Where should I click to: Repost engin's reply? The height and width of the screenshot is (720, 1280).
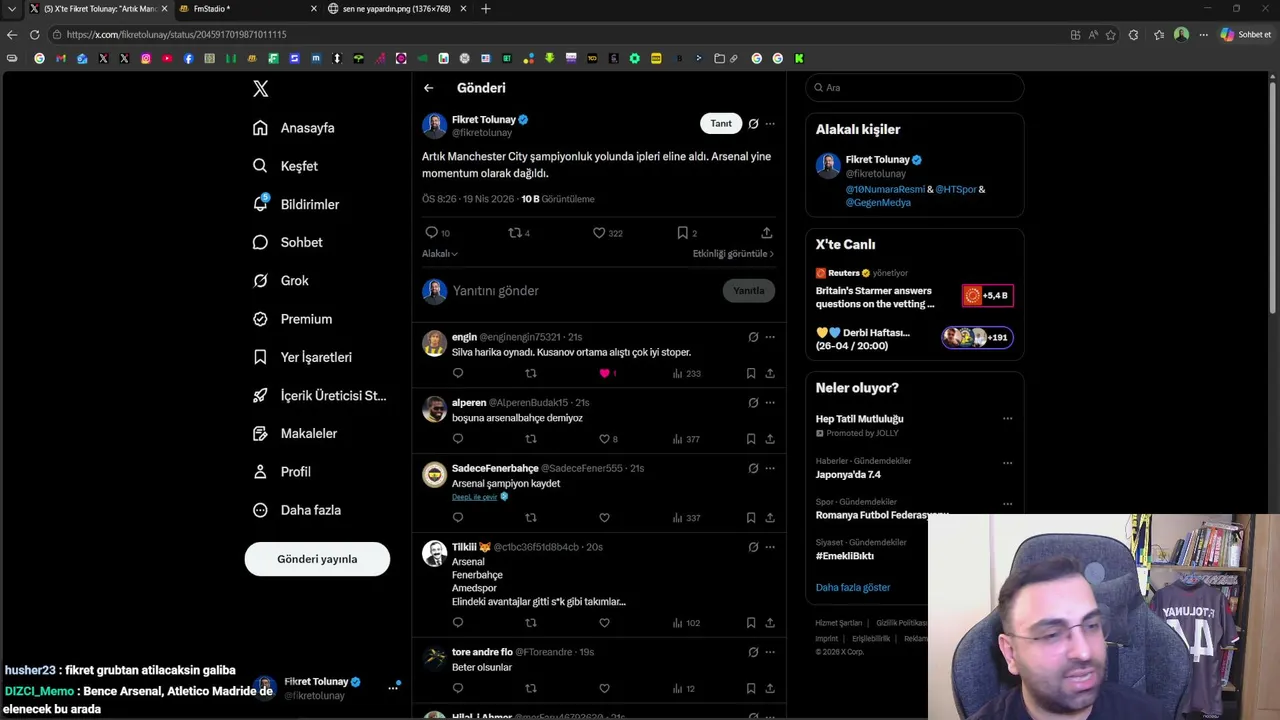531,373
